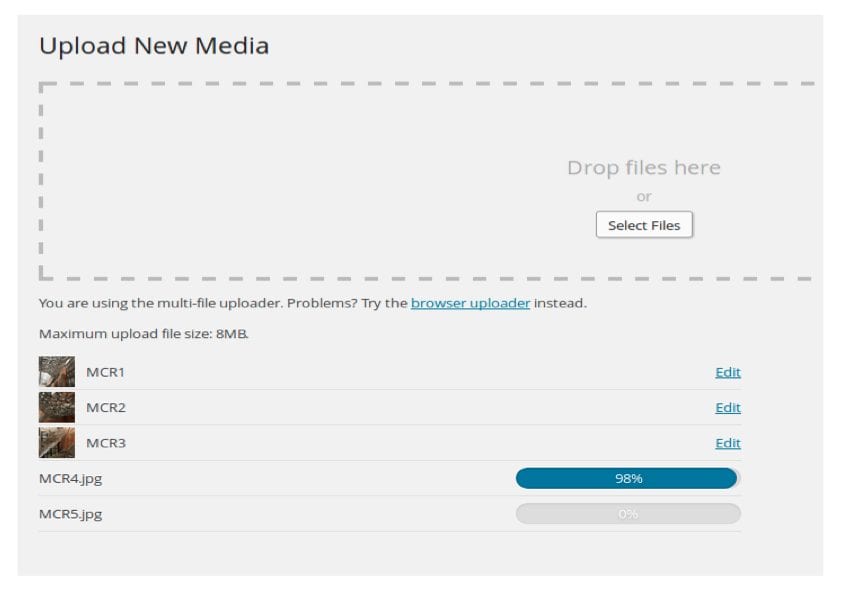Open the browser uploader link
852x590 pixels.
tap(471, 303)
